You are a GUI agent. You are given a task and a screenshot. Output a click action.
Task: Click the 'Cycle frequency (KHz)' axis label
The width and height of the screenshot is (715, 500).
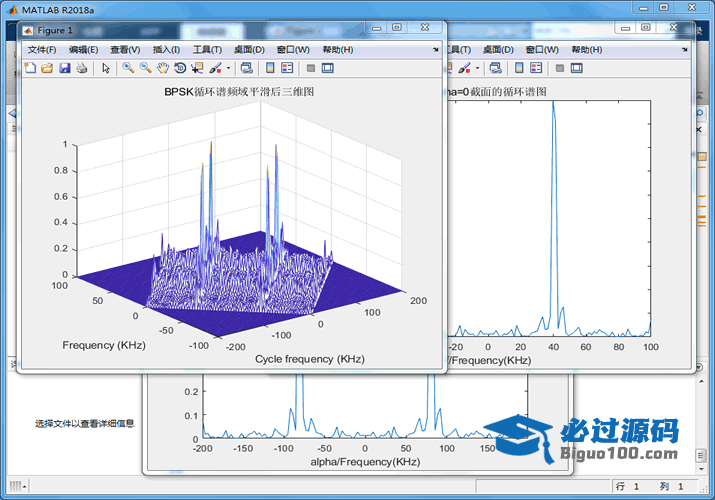310,359
